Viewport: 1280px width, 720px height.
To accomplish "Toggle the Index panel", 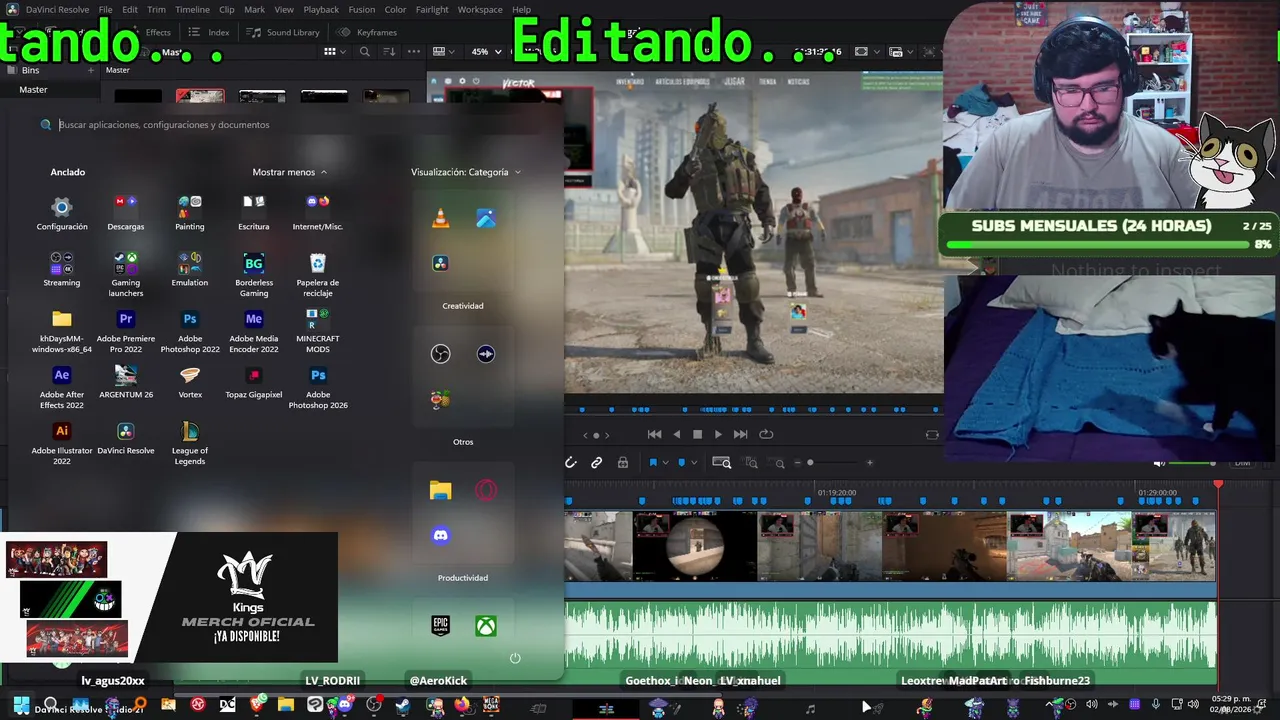I will click(x=210, y=32).
